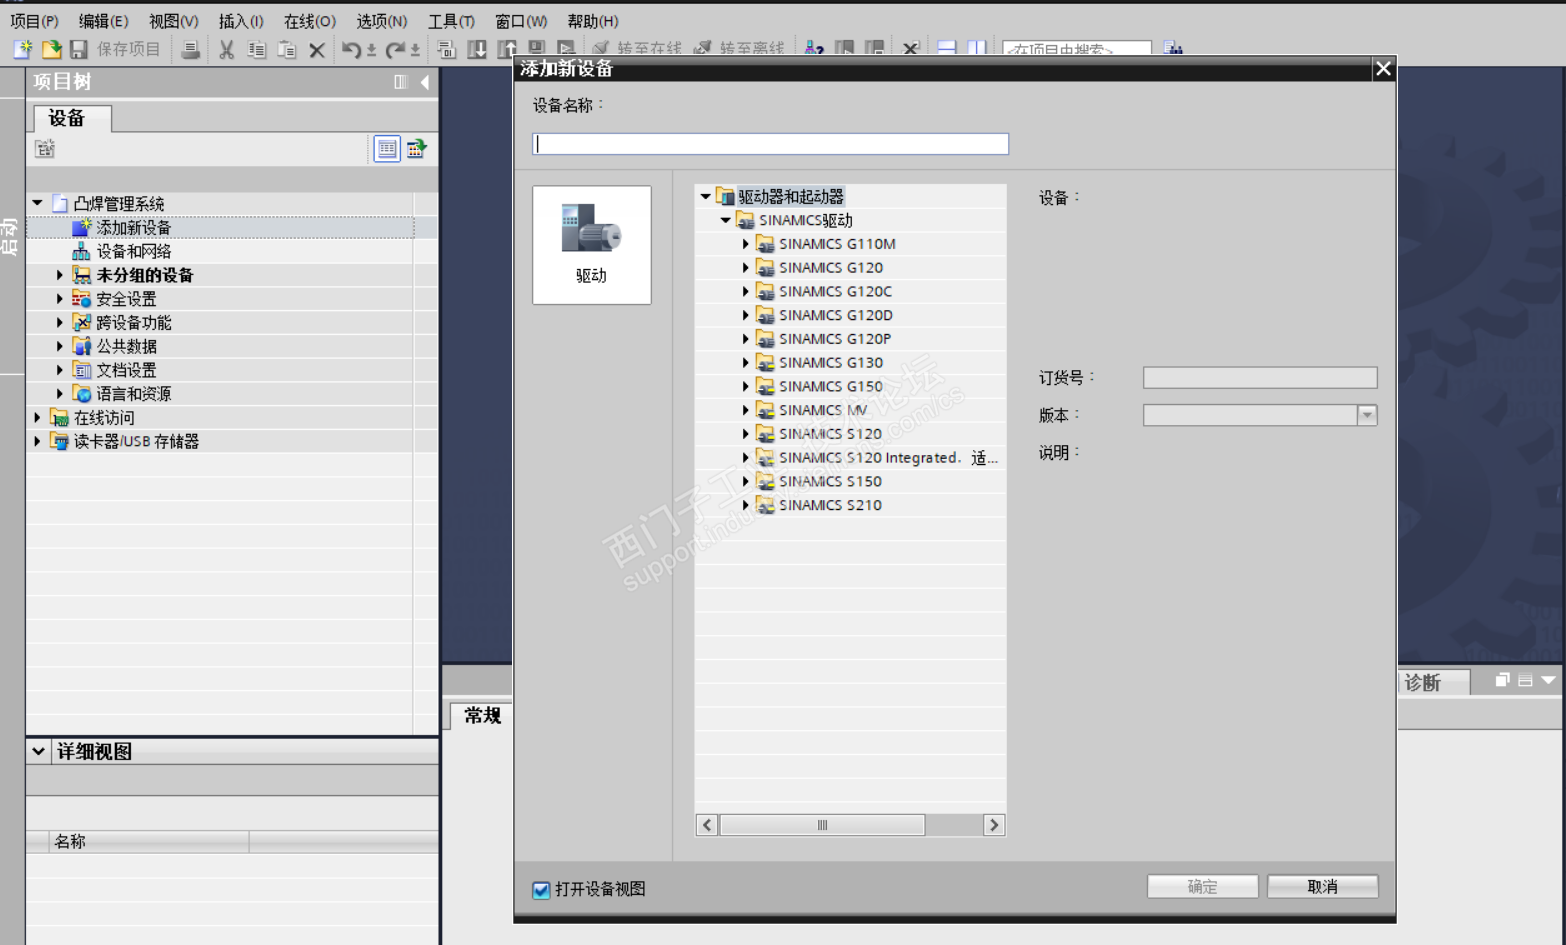Collapse the 驱动器和起动器 tree node
This screenshot has height=945, width=1566.
click(706, 197)
